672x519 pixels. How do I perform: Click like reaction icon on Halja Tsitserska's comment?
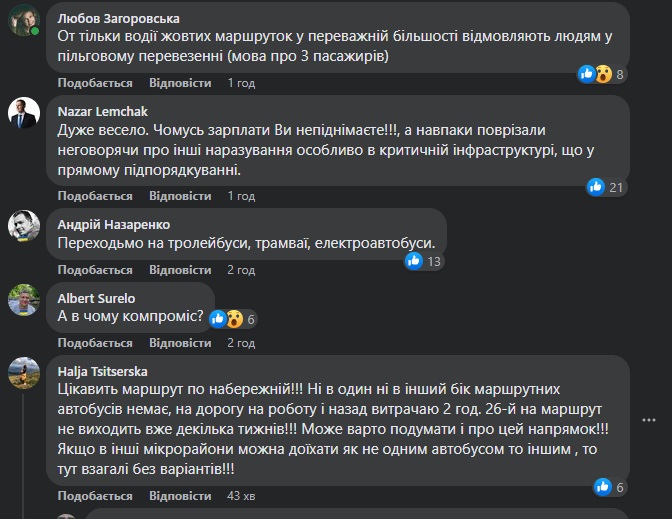[602, 487]
